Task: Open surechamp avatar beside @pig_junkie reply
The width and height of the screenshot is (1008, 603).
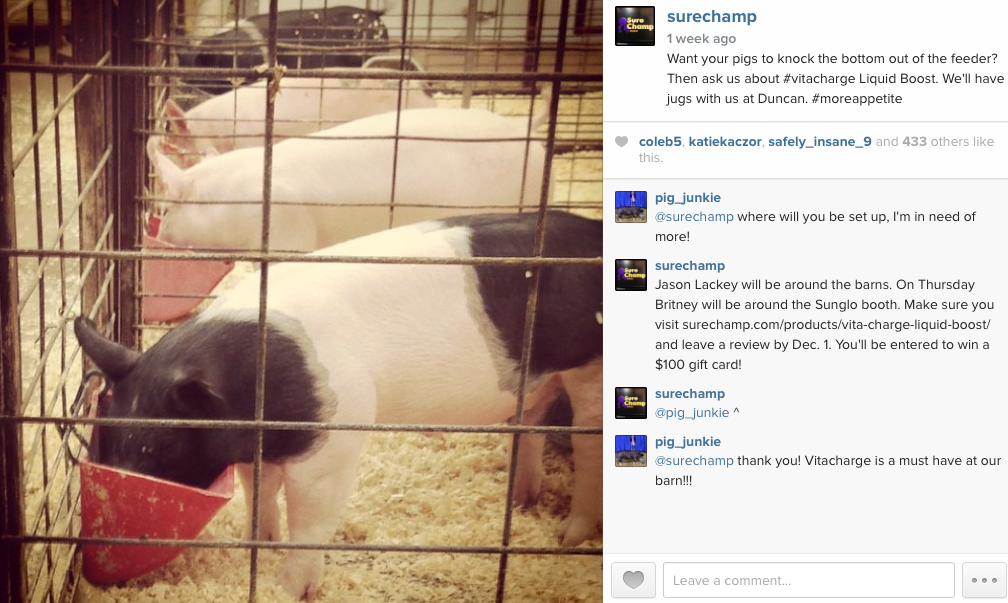Action: coord(631,403)
